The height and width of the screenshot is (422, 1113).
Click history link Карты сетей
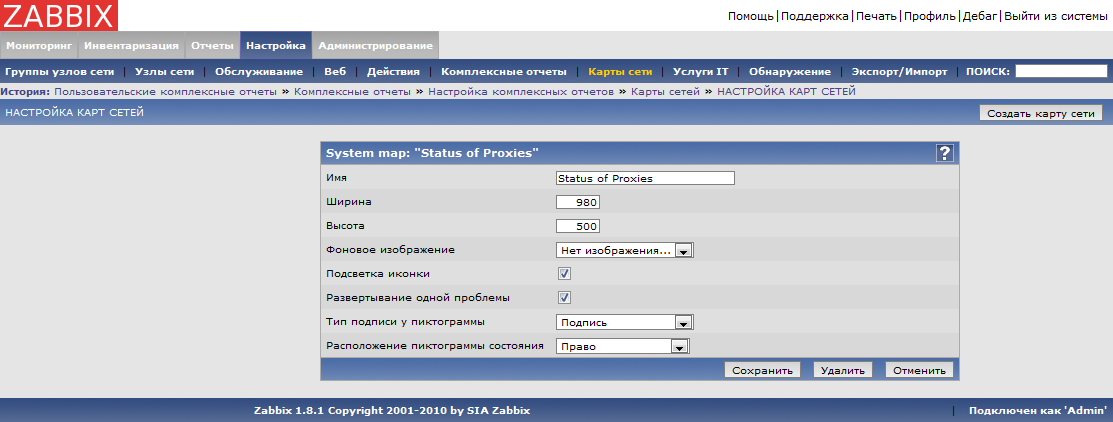tap(665, 92)
